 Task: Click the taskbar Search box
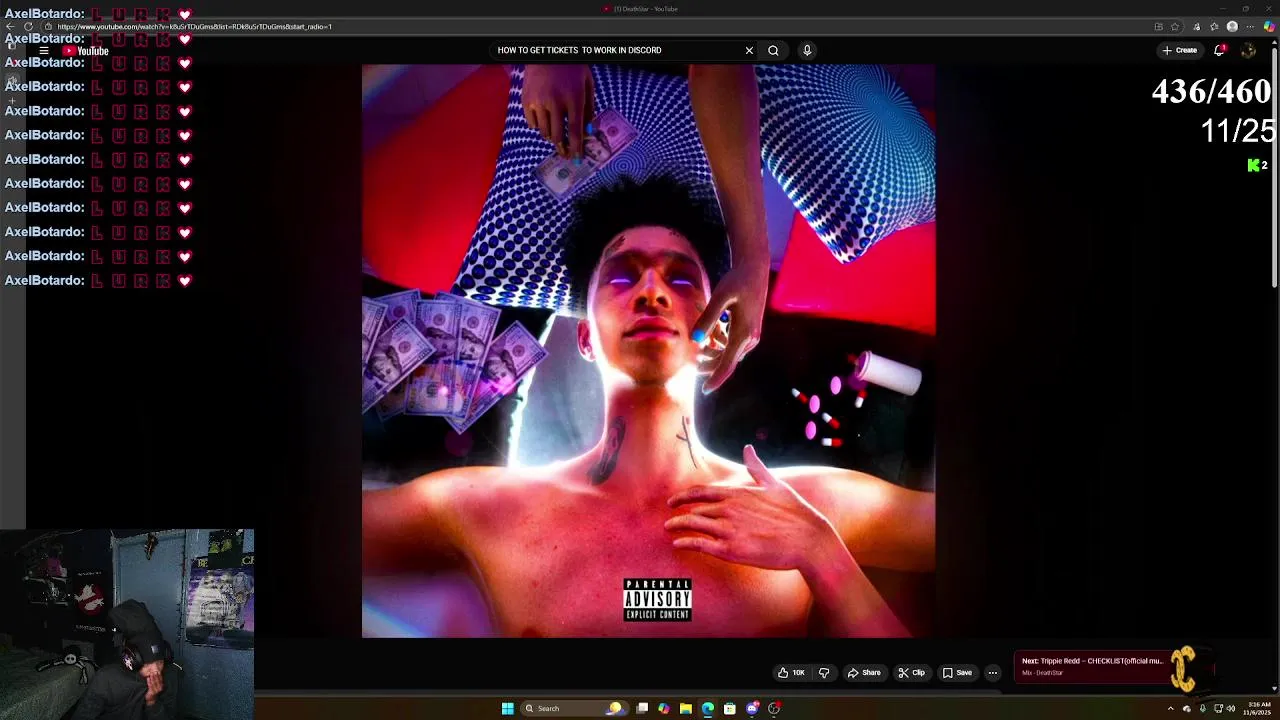coord(575,708)
